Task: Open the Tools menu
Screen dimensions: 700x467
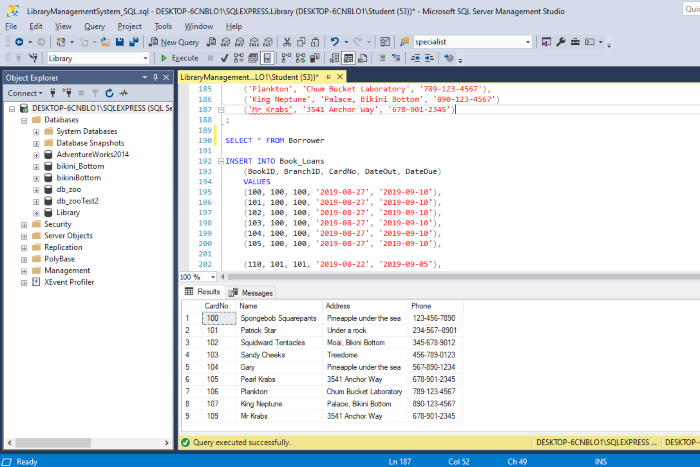Action: coord(163,26)
